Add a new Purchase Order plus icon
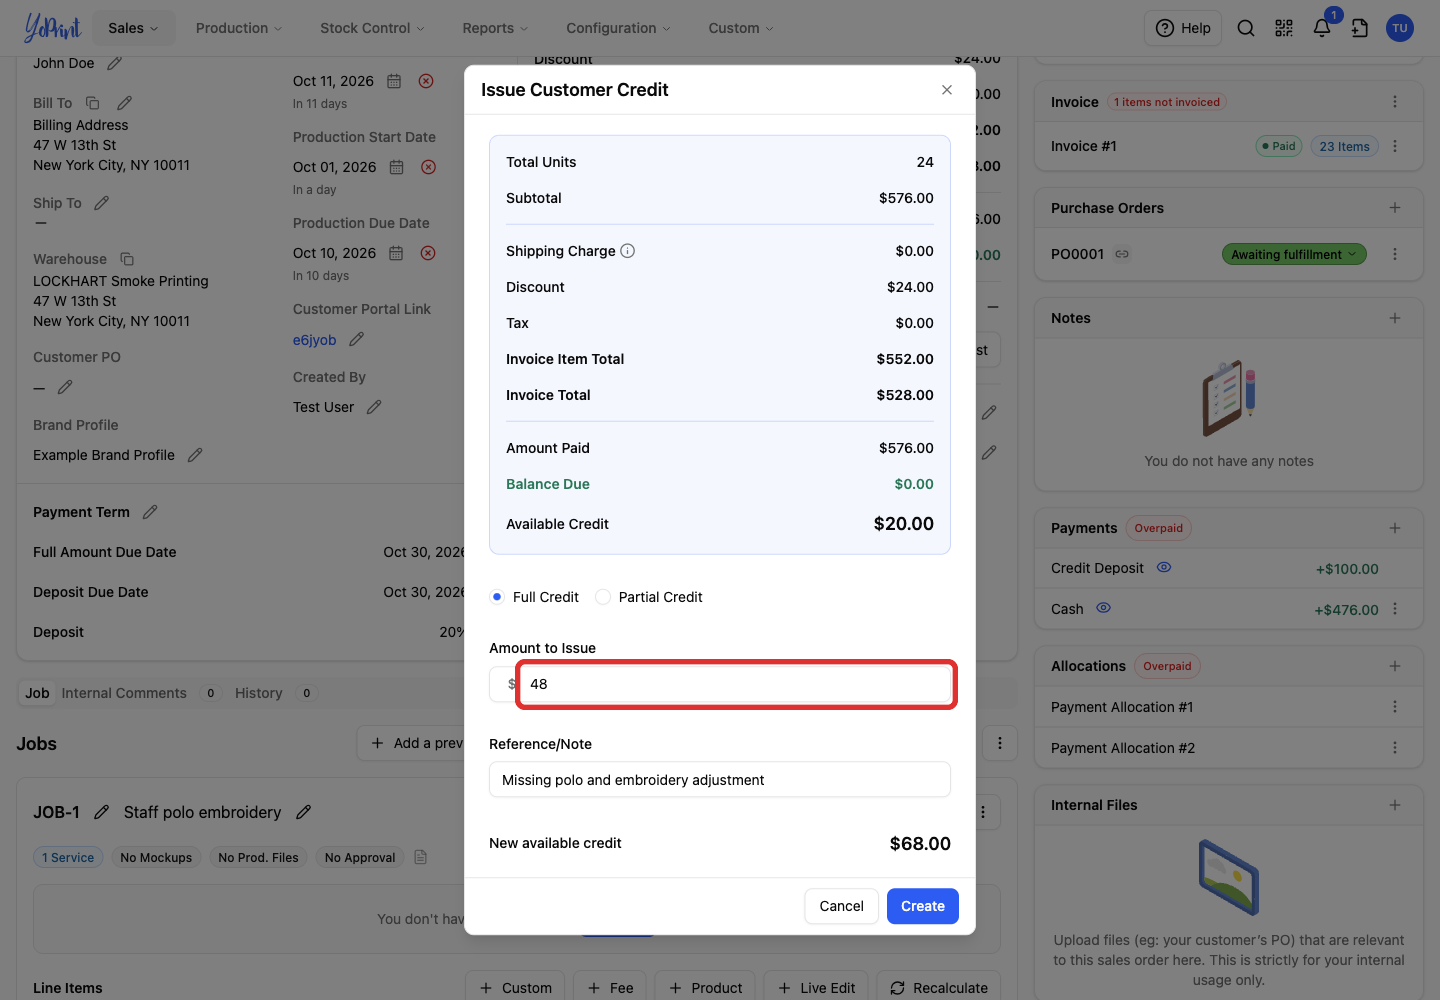The height and width of the screenshot is (1000, 1440). (x=1395, y=208)
